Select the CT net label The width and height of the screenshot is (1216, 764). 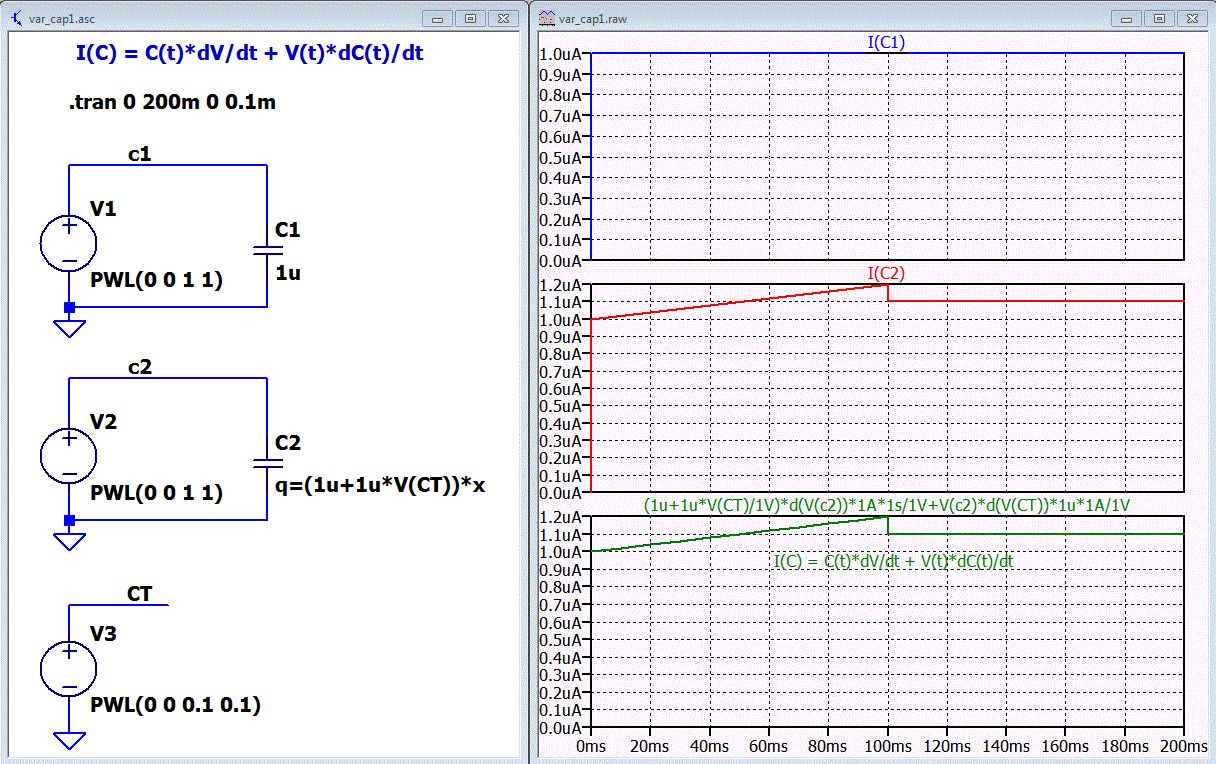coord(139,594)
